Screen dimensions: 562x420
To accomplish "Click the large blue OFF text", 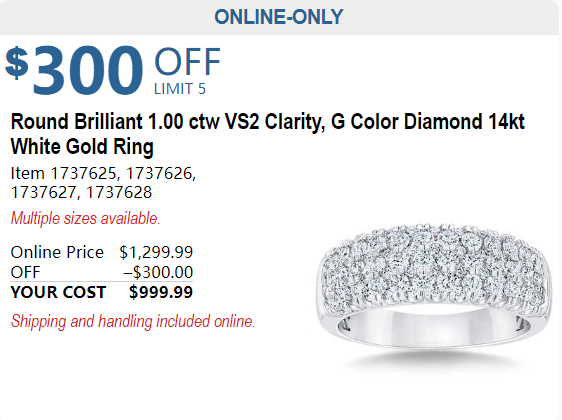I will coord(187,62).
